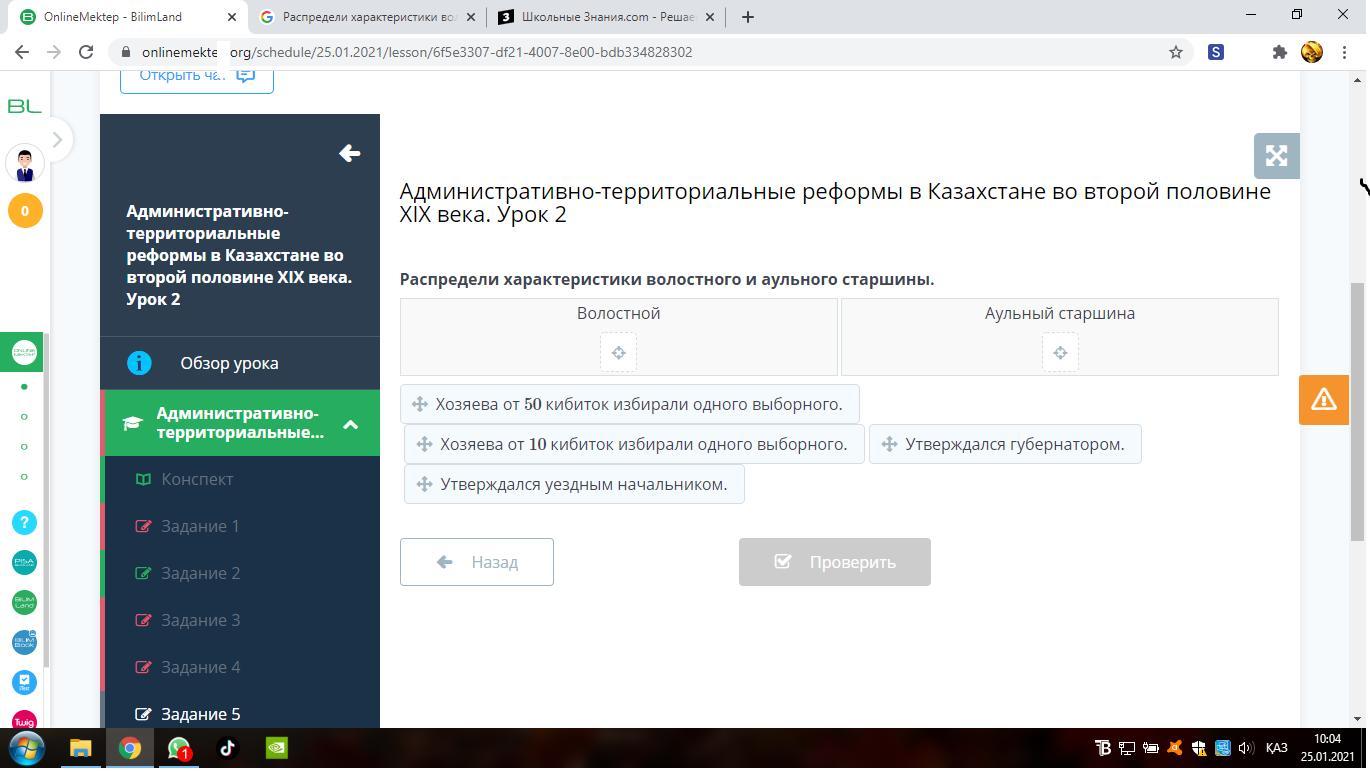The width and height of the screenshot is (1370, 772).
Task: Click the fullscreen expand arrows icon
Action: 1276,156
